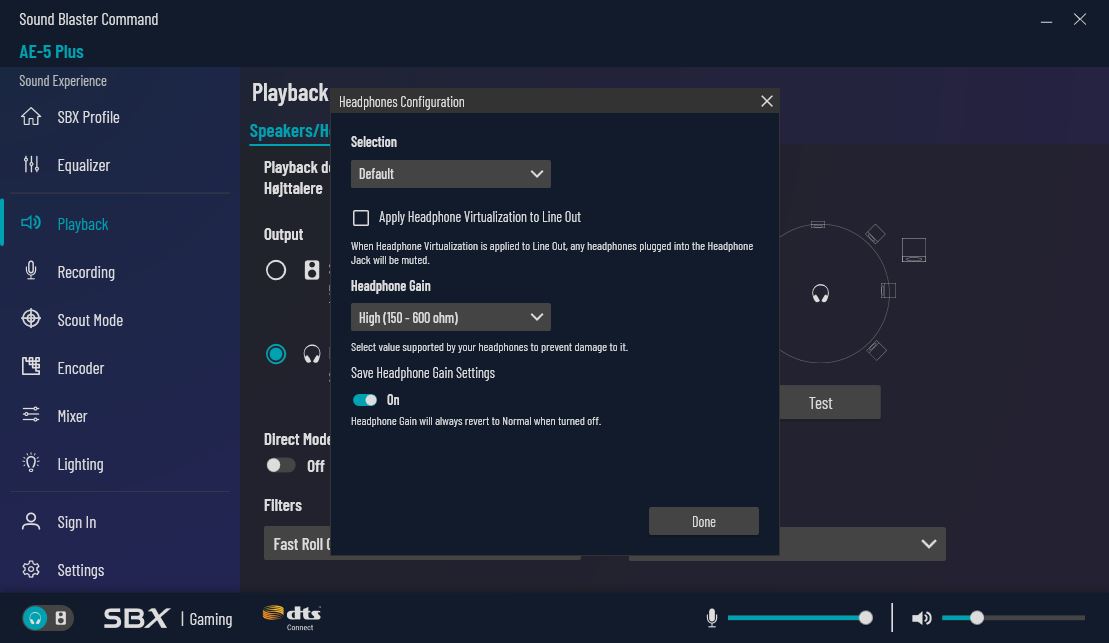Switch headphone/speaker toggle in bottom bar
Image resolution: width=1109 pixels, height=643 pixels.
pos(47,618)
